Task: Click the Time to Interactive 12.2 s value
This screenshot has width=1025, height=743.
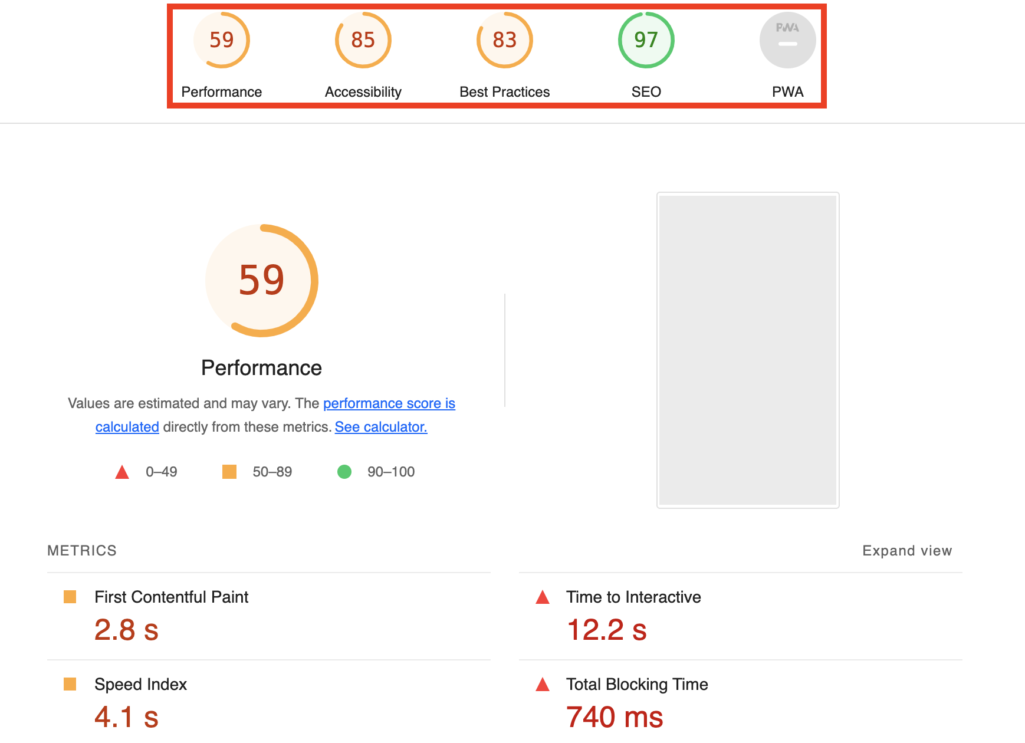Action: click(606, 630)
